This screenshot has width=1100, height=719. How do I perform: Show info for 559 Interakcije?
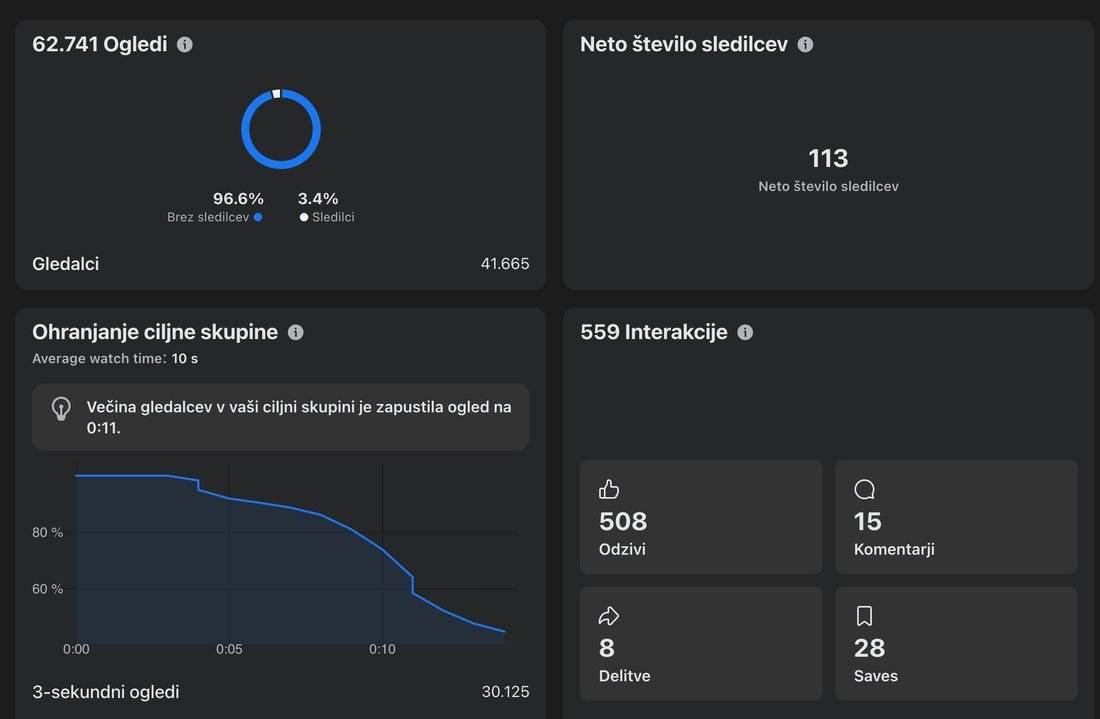tap(745, 332)
